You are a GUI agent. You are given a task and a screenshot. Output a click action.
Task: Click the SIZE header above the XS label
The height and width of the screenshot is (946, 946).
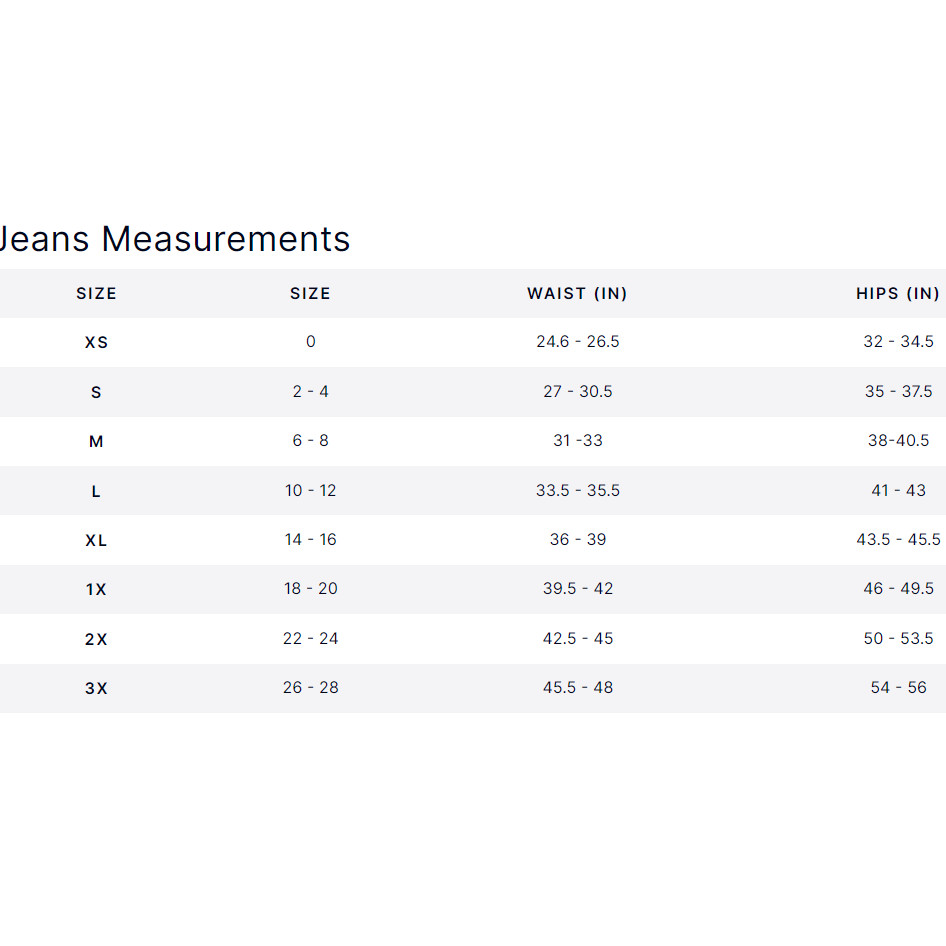point(96,294)
